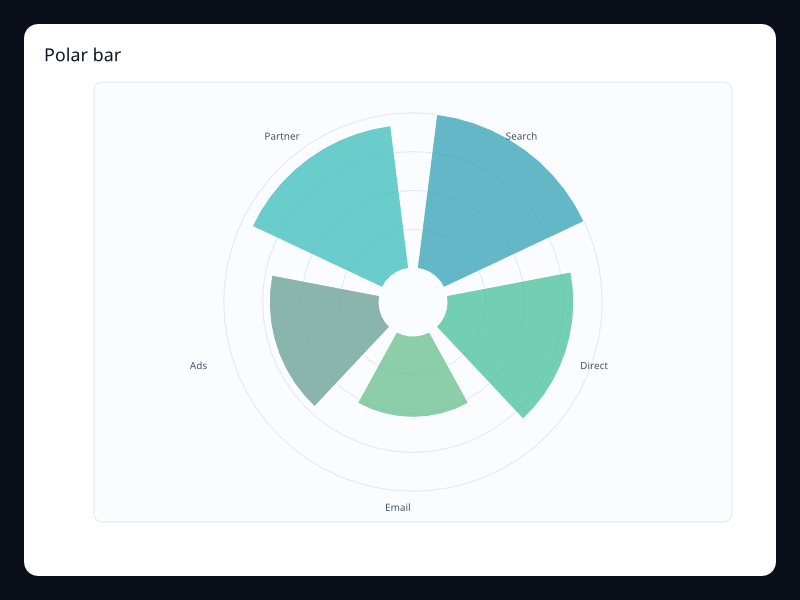Click the 'Ads' axis label
The image size is (800, 600).
point(198,365)
